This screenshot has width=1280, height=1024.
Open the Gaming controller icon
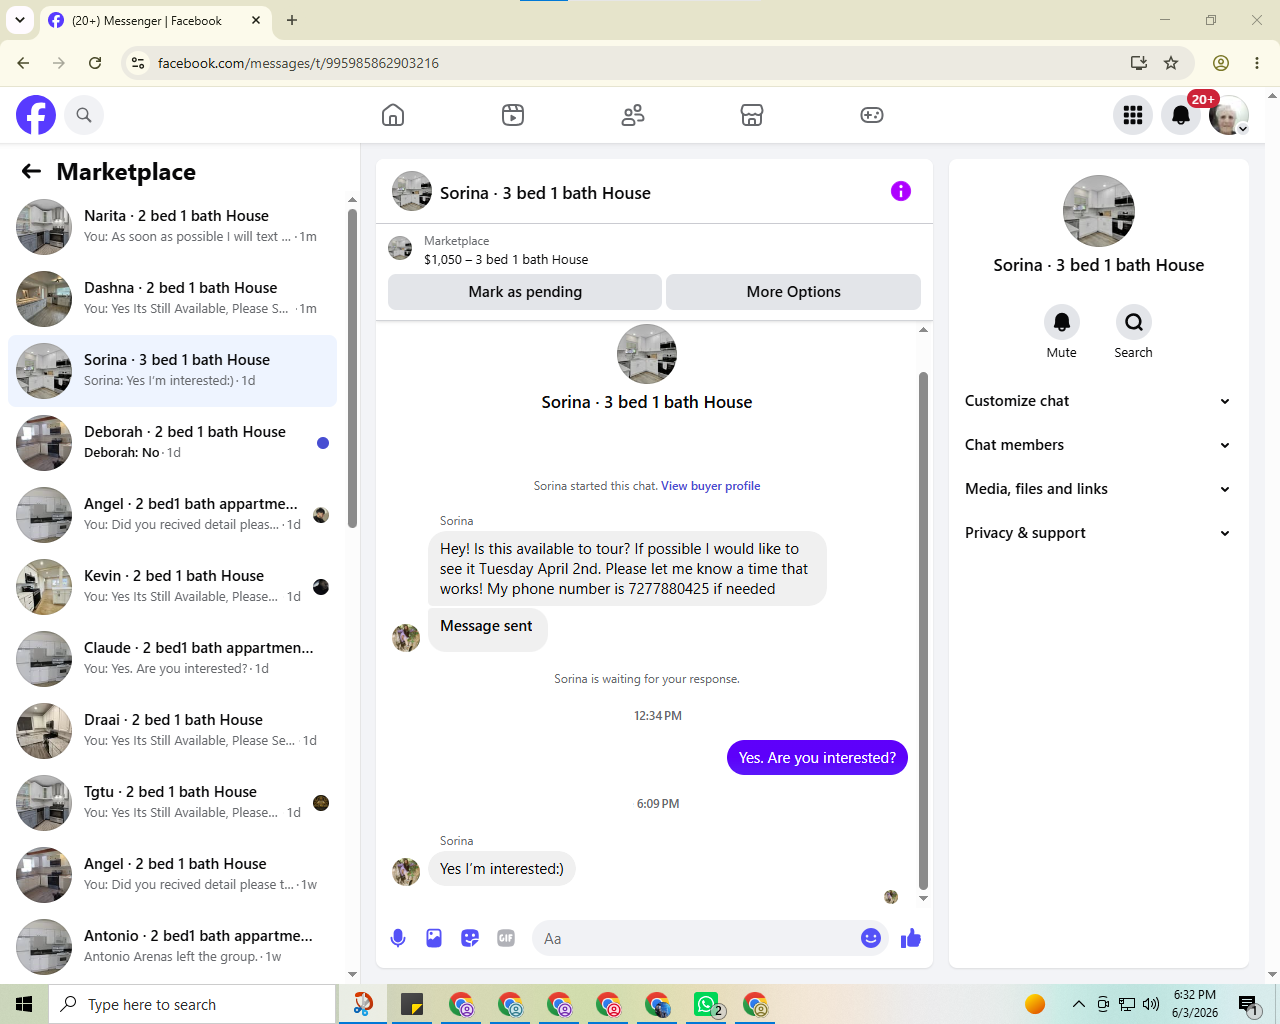click(872, 115)
